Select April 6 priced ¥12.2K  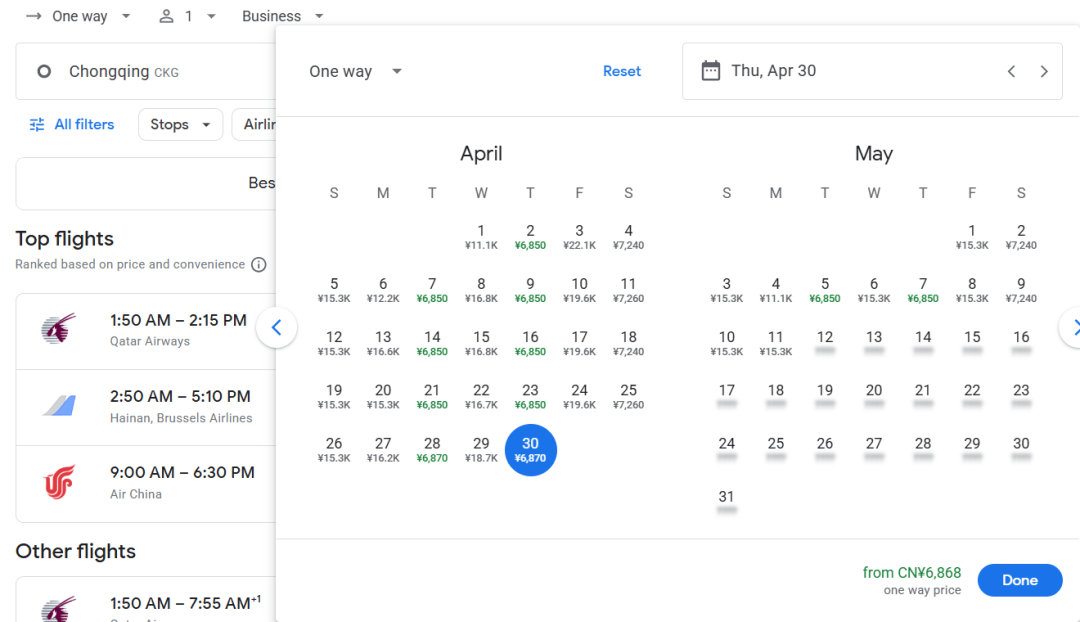[383, 290]
